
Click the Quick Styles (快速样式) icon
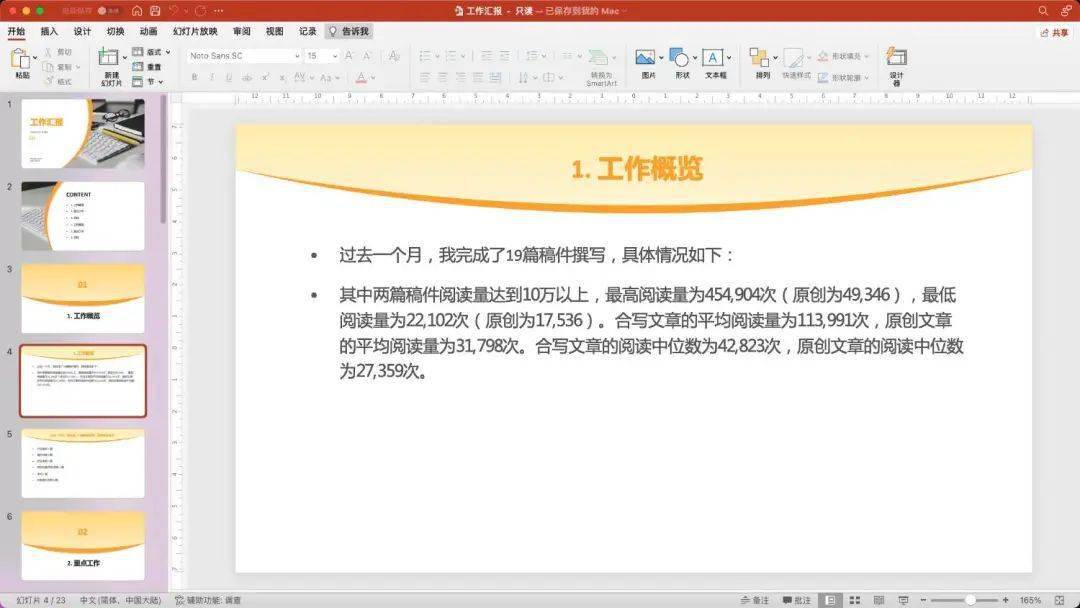793,58
